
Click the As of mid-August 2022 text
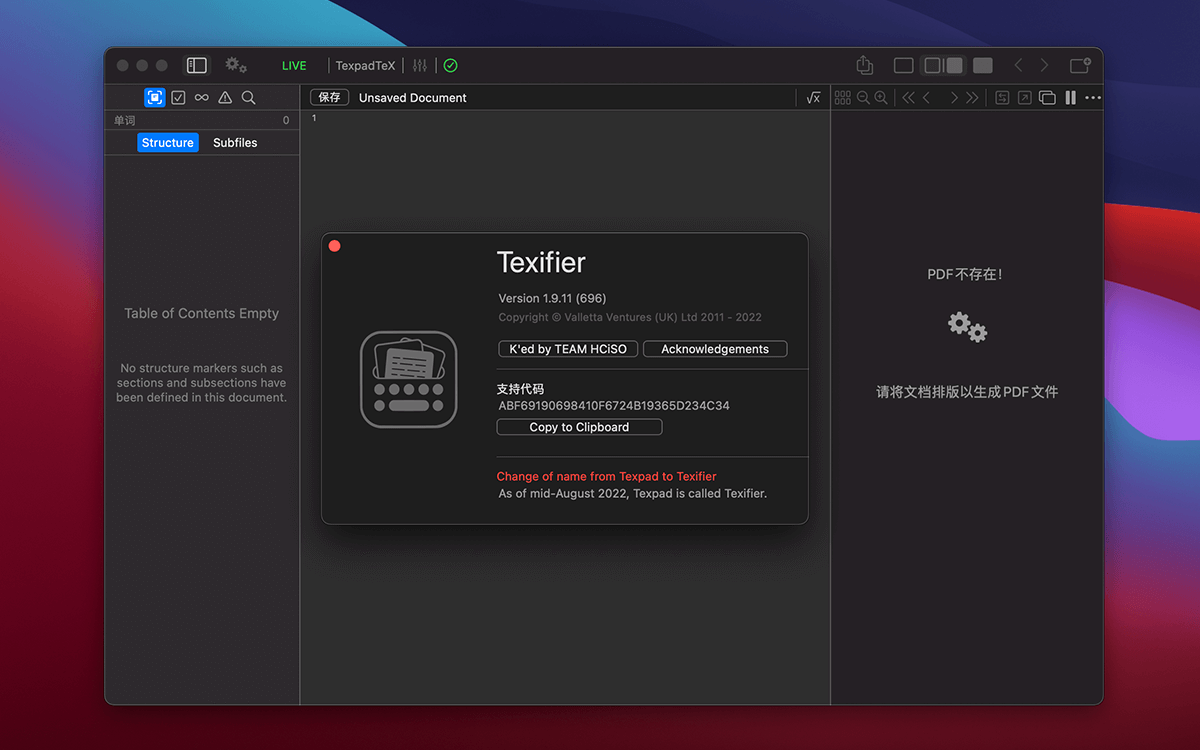633,493
